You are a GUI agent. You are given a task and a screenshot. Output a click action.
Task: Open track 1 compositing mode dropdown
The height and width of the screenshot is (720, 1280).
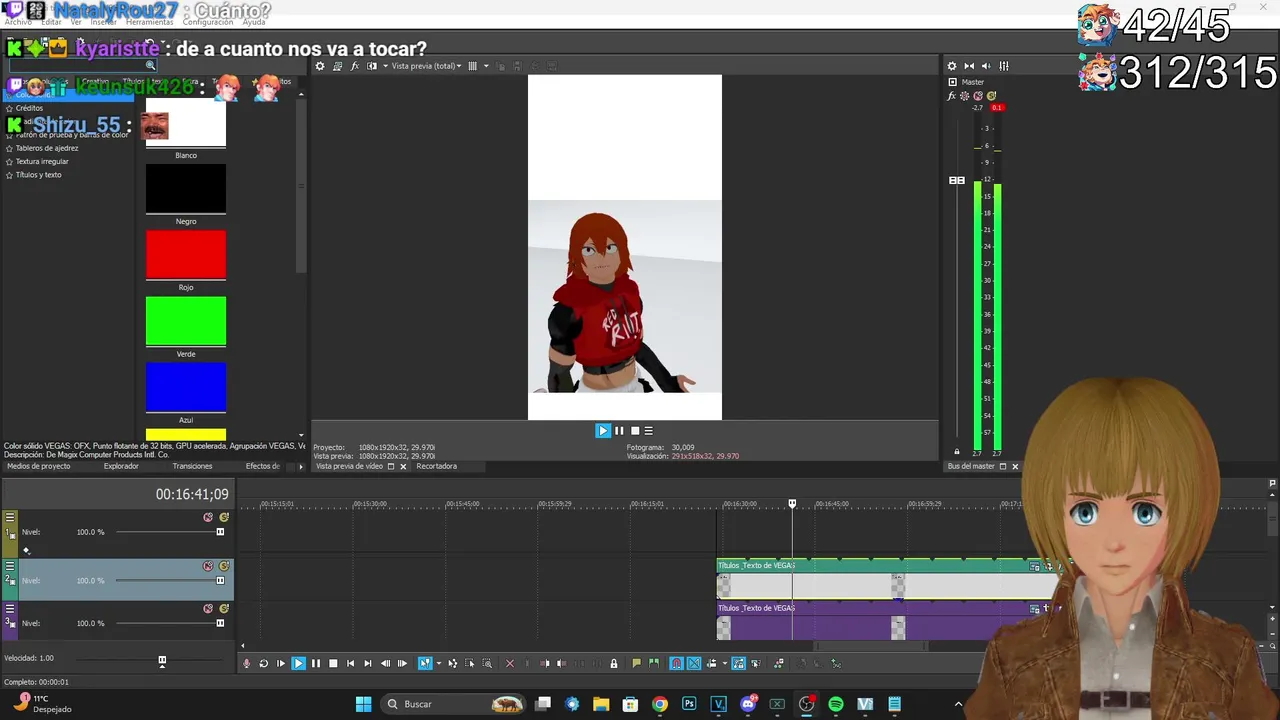pos(26,550)
